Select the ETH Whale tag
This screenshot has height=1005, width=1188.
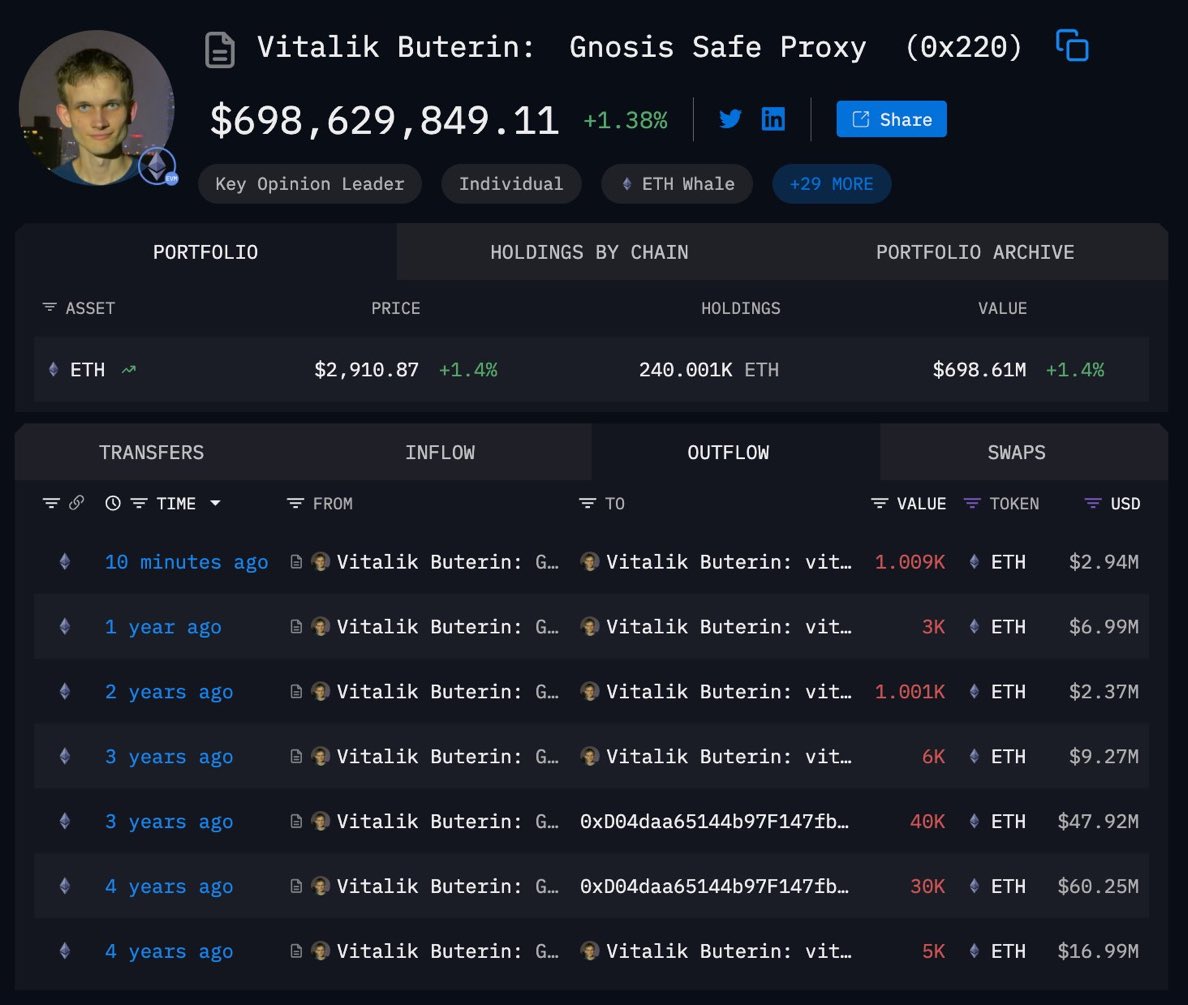click(x=677, y=183)
